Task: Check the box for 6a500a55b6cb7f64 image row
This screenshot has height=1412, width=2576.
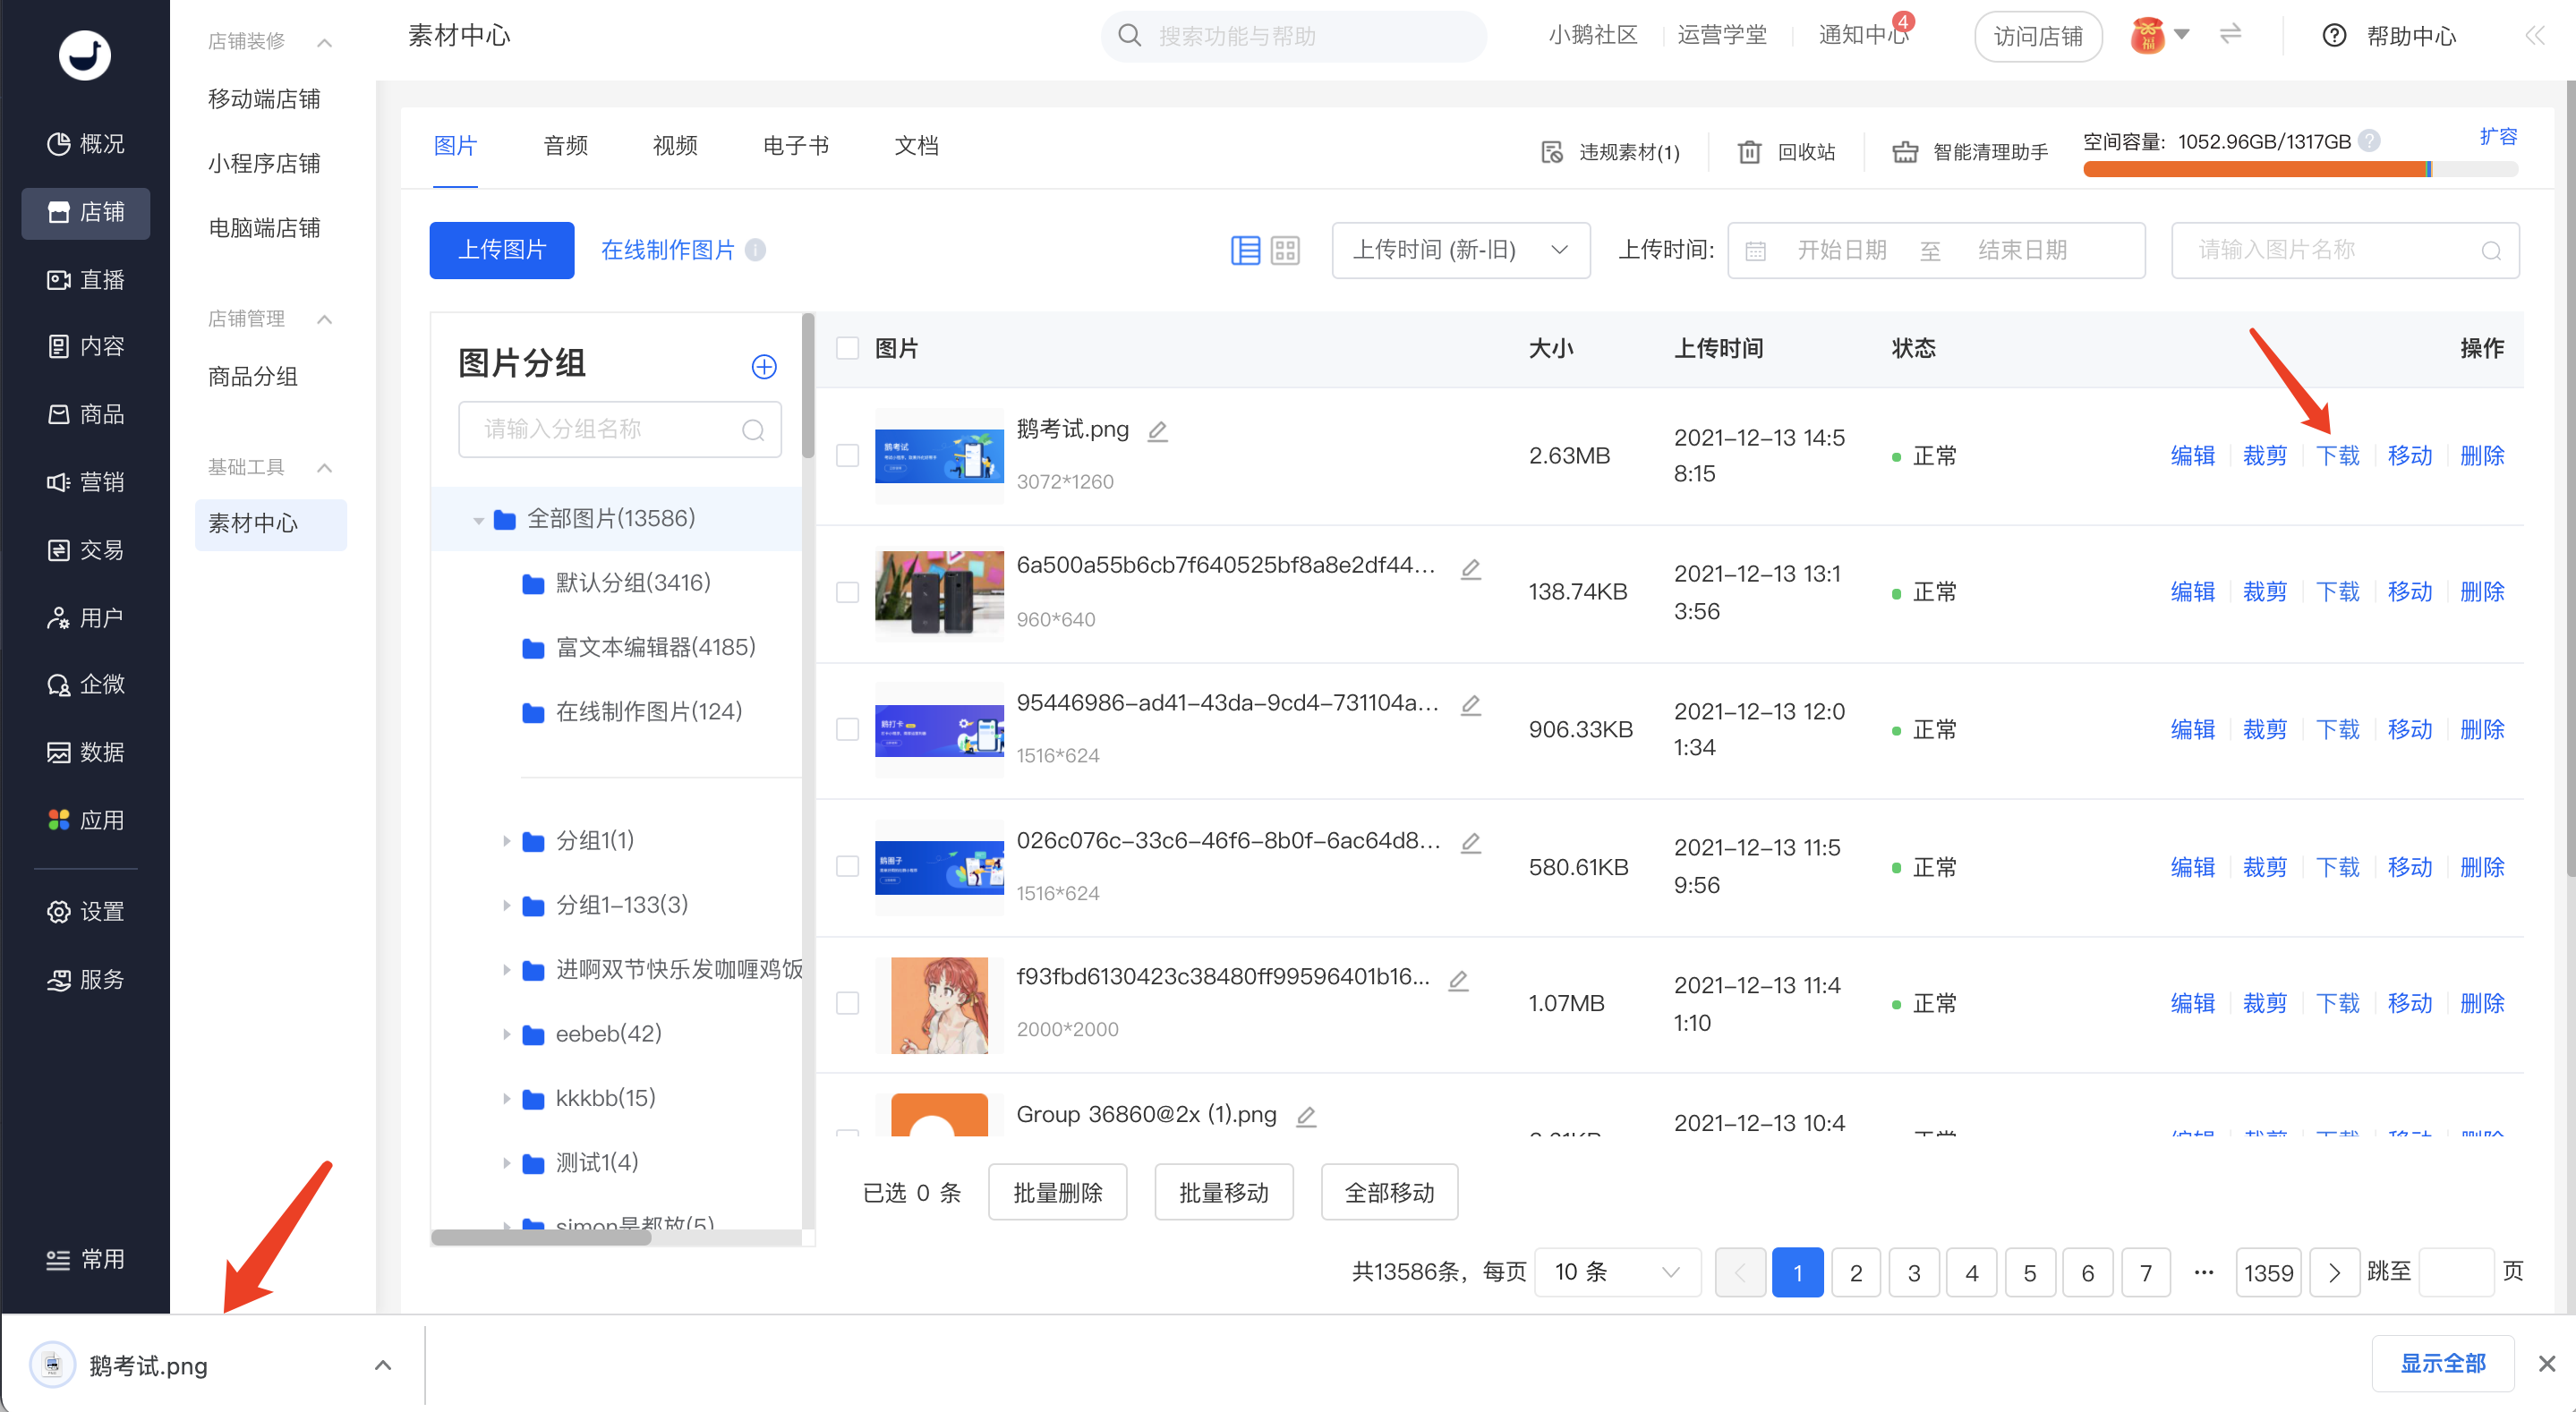Action: click(x=847, y=592)
